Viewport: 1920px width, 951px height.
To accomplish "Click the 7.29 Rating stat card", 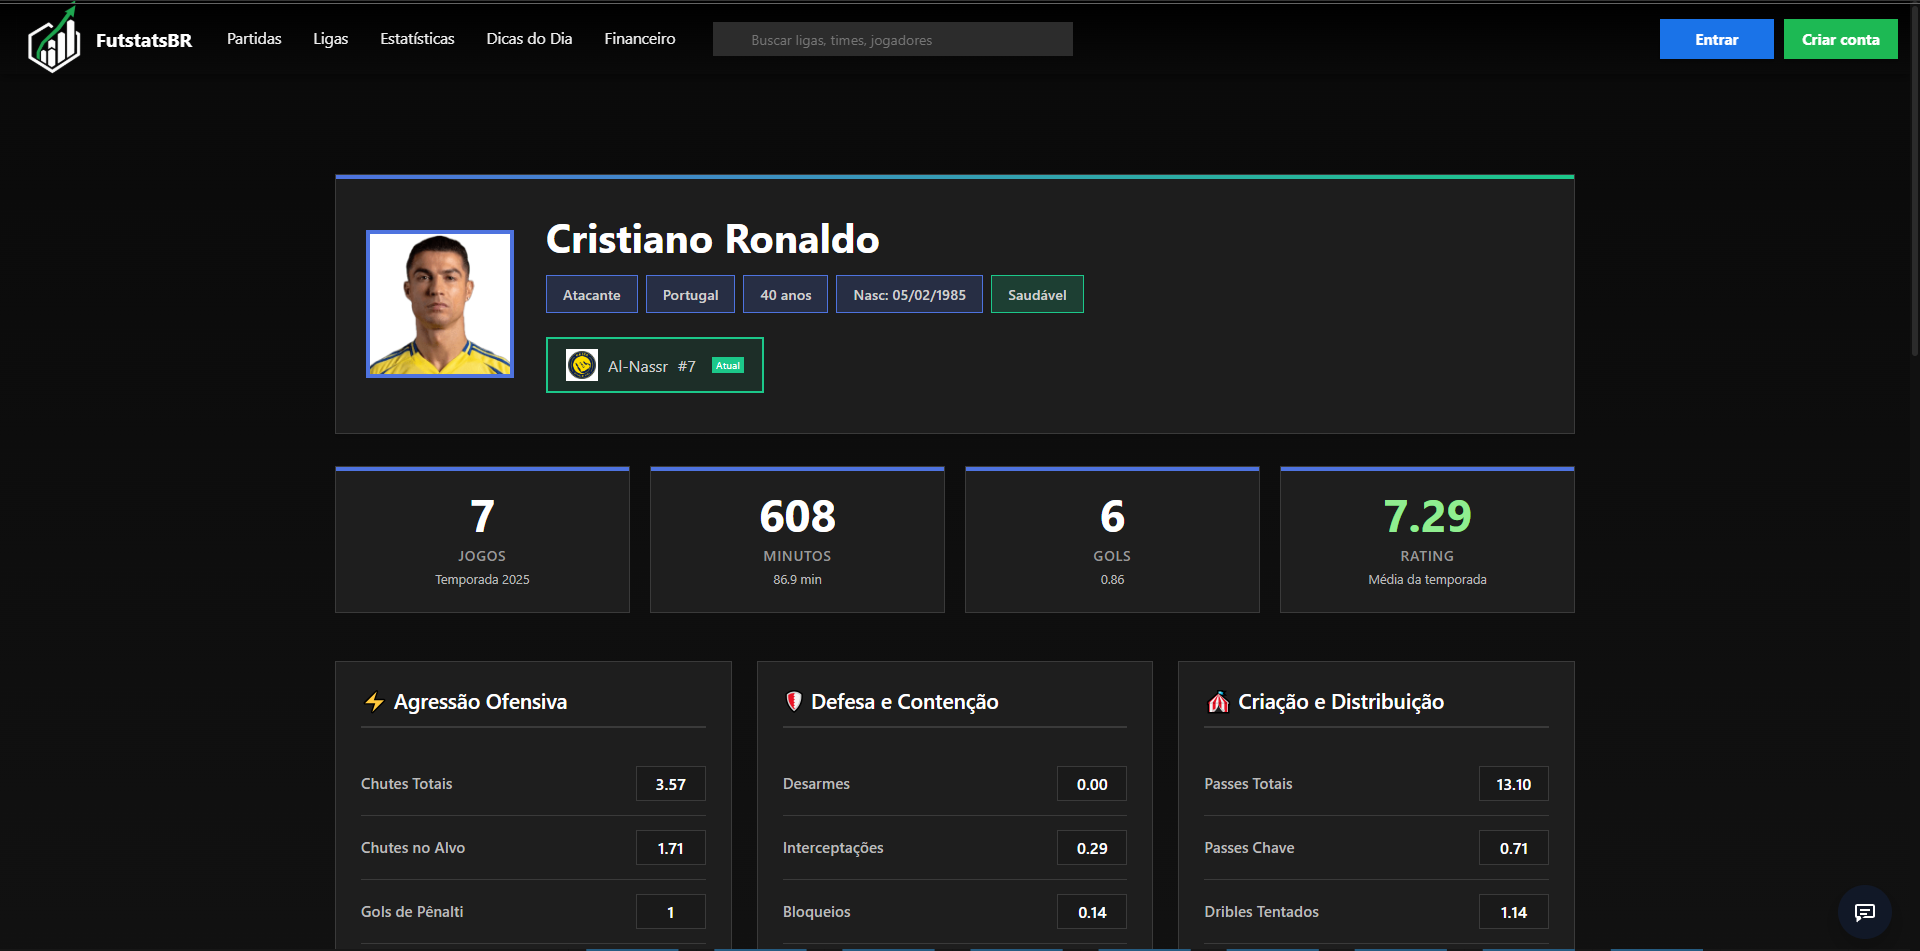I will point(1427,540).
